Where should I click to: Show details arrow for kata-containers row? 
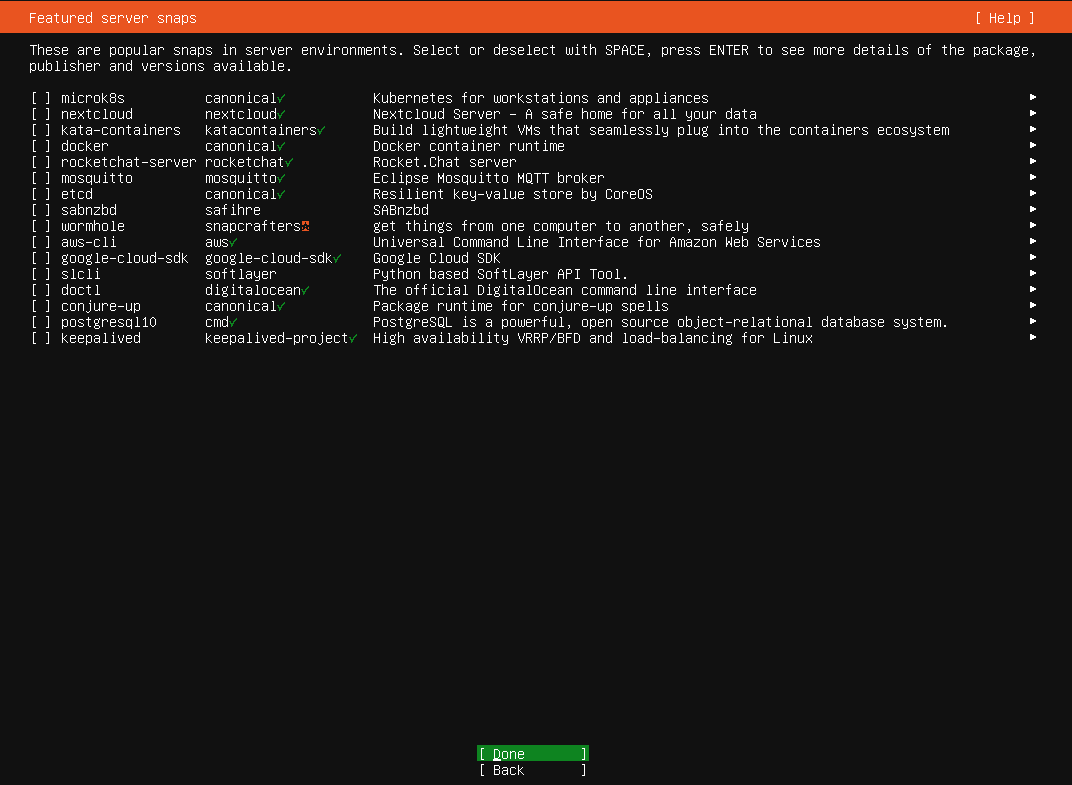tap(1033, 129)
